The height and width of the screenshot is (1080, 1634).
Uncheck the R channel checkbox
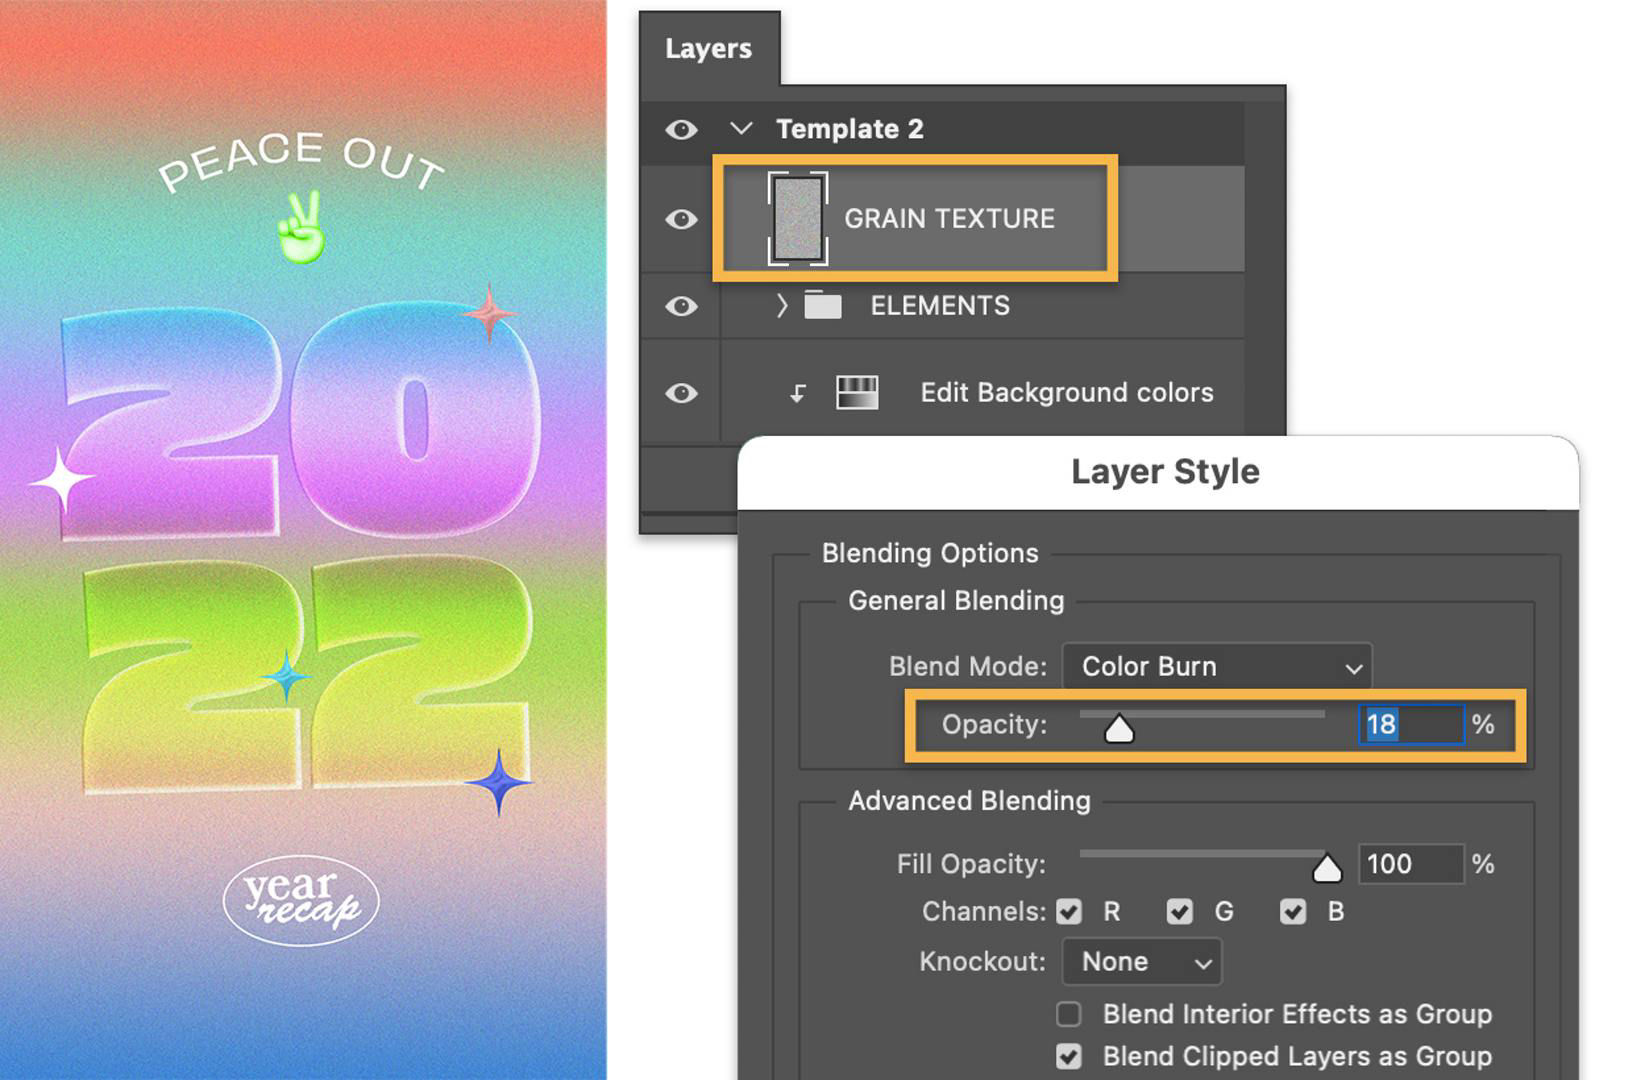point(1068,911)
